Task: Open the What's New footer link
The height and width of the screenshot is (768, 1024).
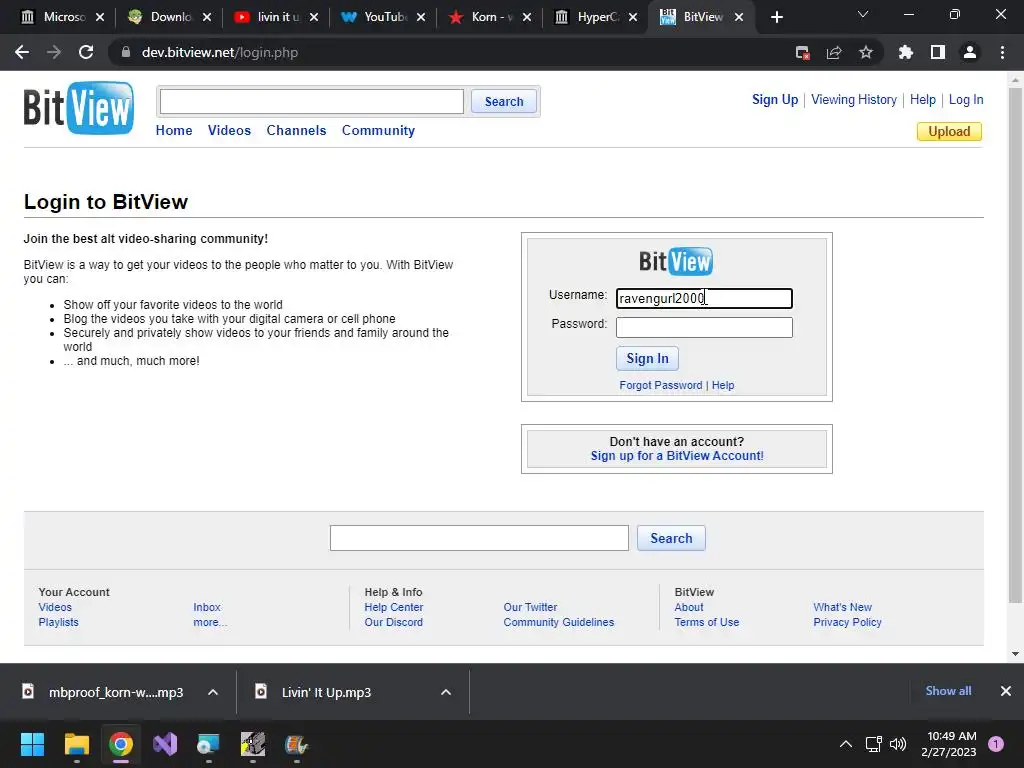Action: click(x=842, y=607)
